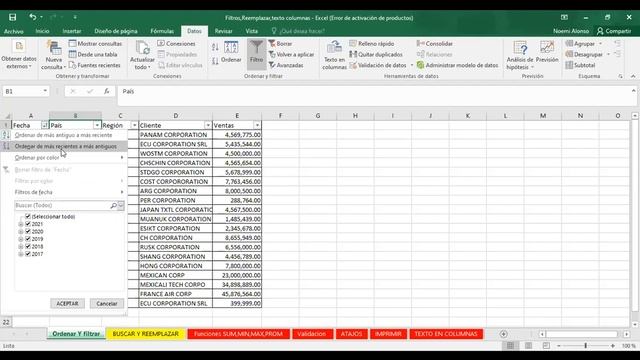
Task: Click Volver a aplicar
Action: 291,54
